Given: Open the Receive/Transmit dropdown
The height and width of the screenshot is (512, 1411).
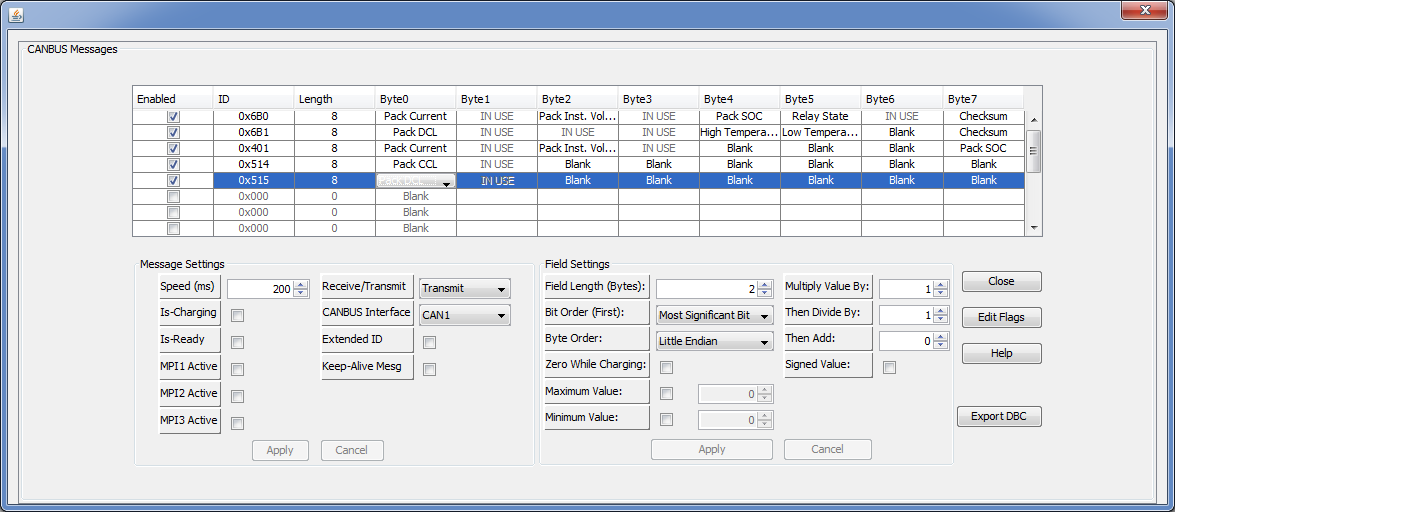Looking at the screenshot, I should tap(464, 289).
